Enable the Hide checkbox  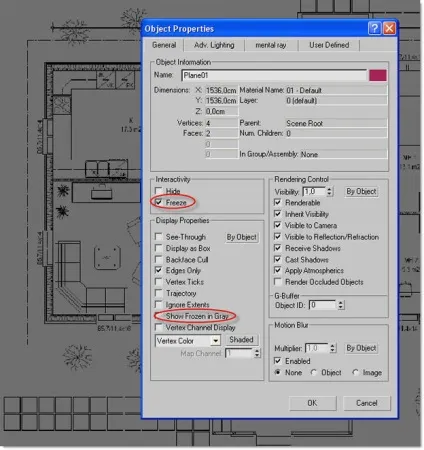coord(159,191)
